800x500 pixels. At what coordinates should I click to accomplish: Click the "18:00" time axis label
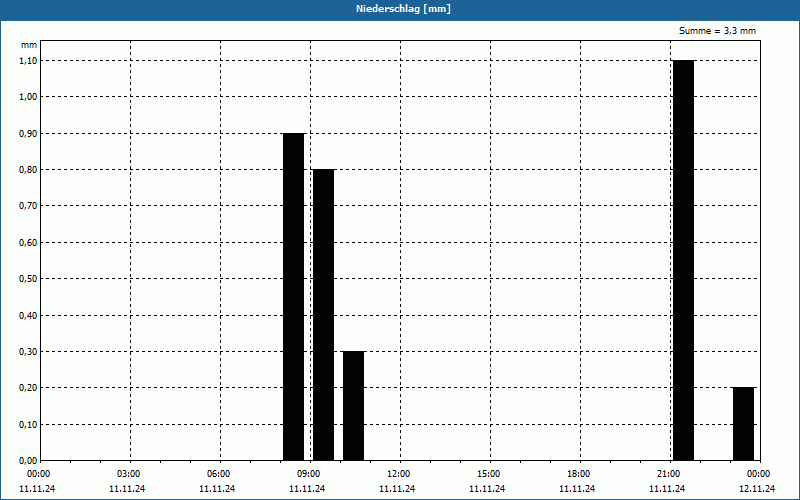[579, 474]
